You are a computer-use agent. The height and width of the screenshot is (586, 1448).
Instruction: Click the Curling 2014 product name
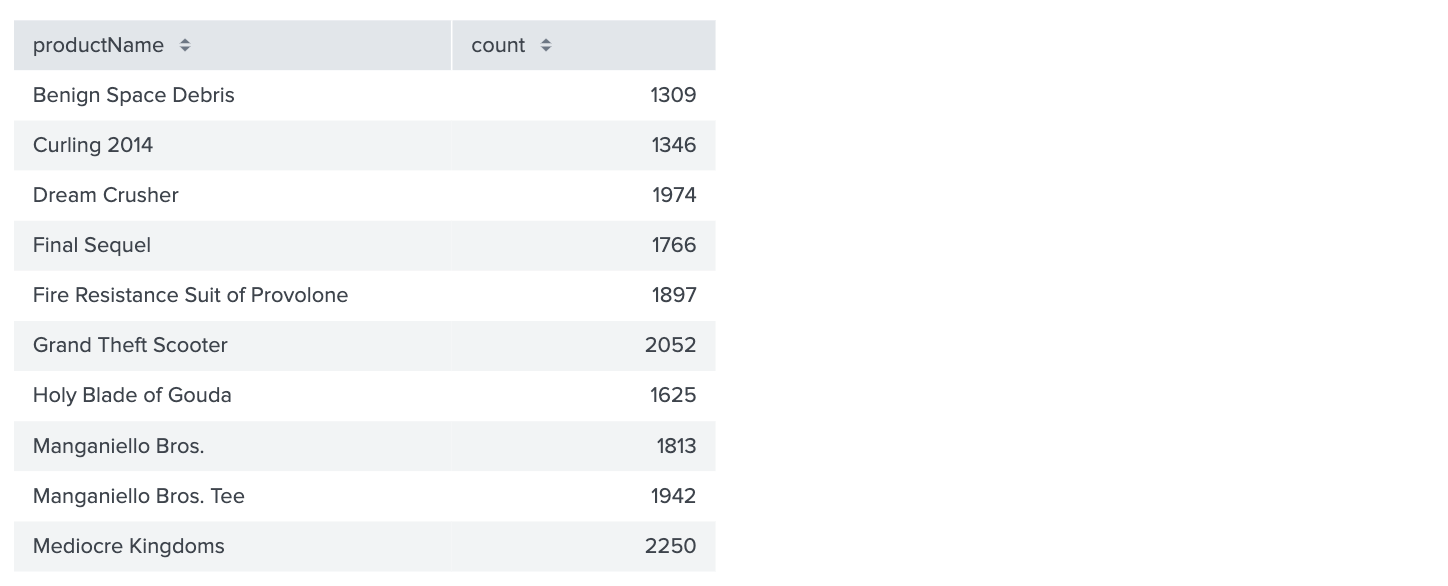(x=93, y=145)
